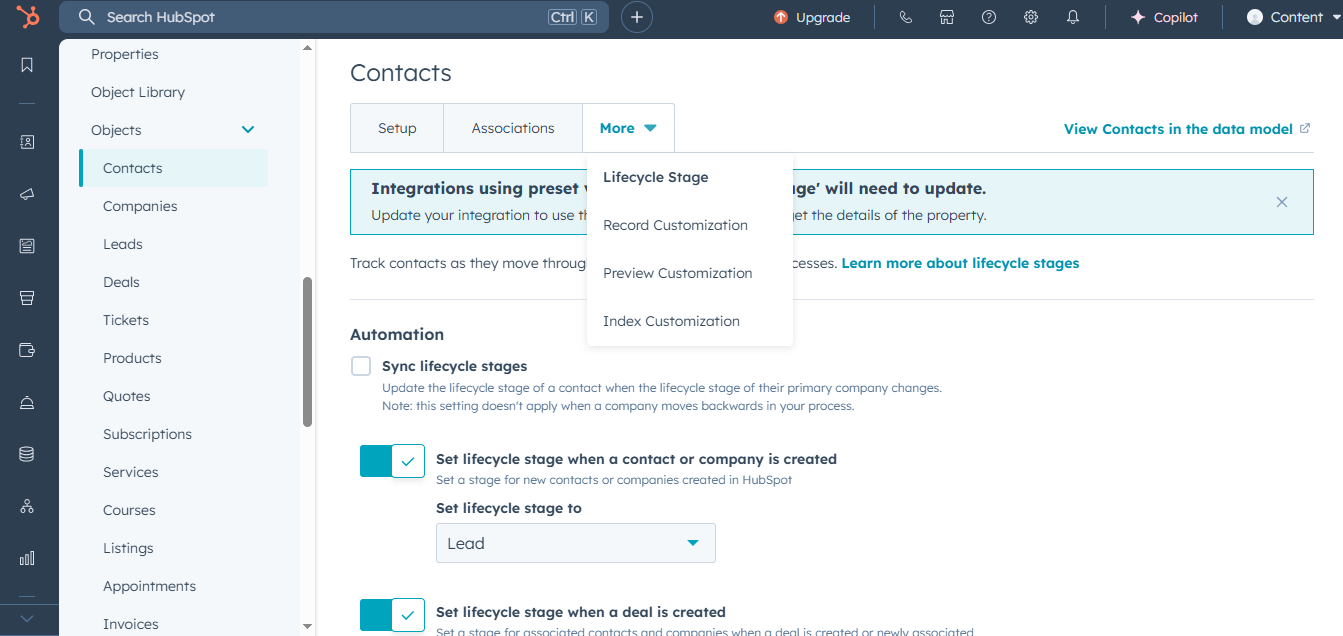Open Sales storefront icon in left rail
The height and width of the screenshot is (636, 1343).
(27, 298)
